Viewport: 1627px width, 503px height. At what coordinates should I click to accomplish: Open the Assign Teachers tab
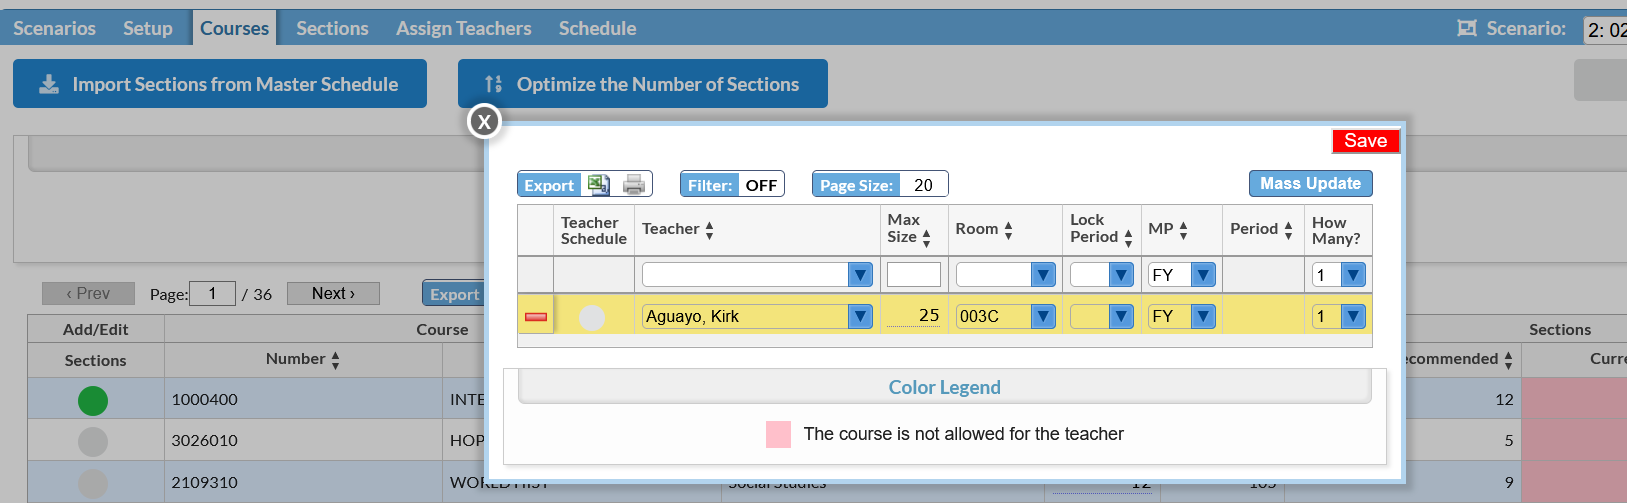[464, 28]
